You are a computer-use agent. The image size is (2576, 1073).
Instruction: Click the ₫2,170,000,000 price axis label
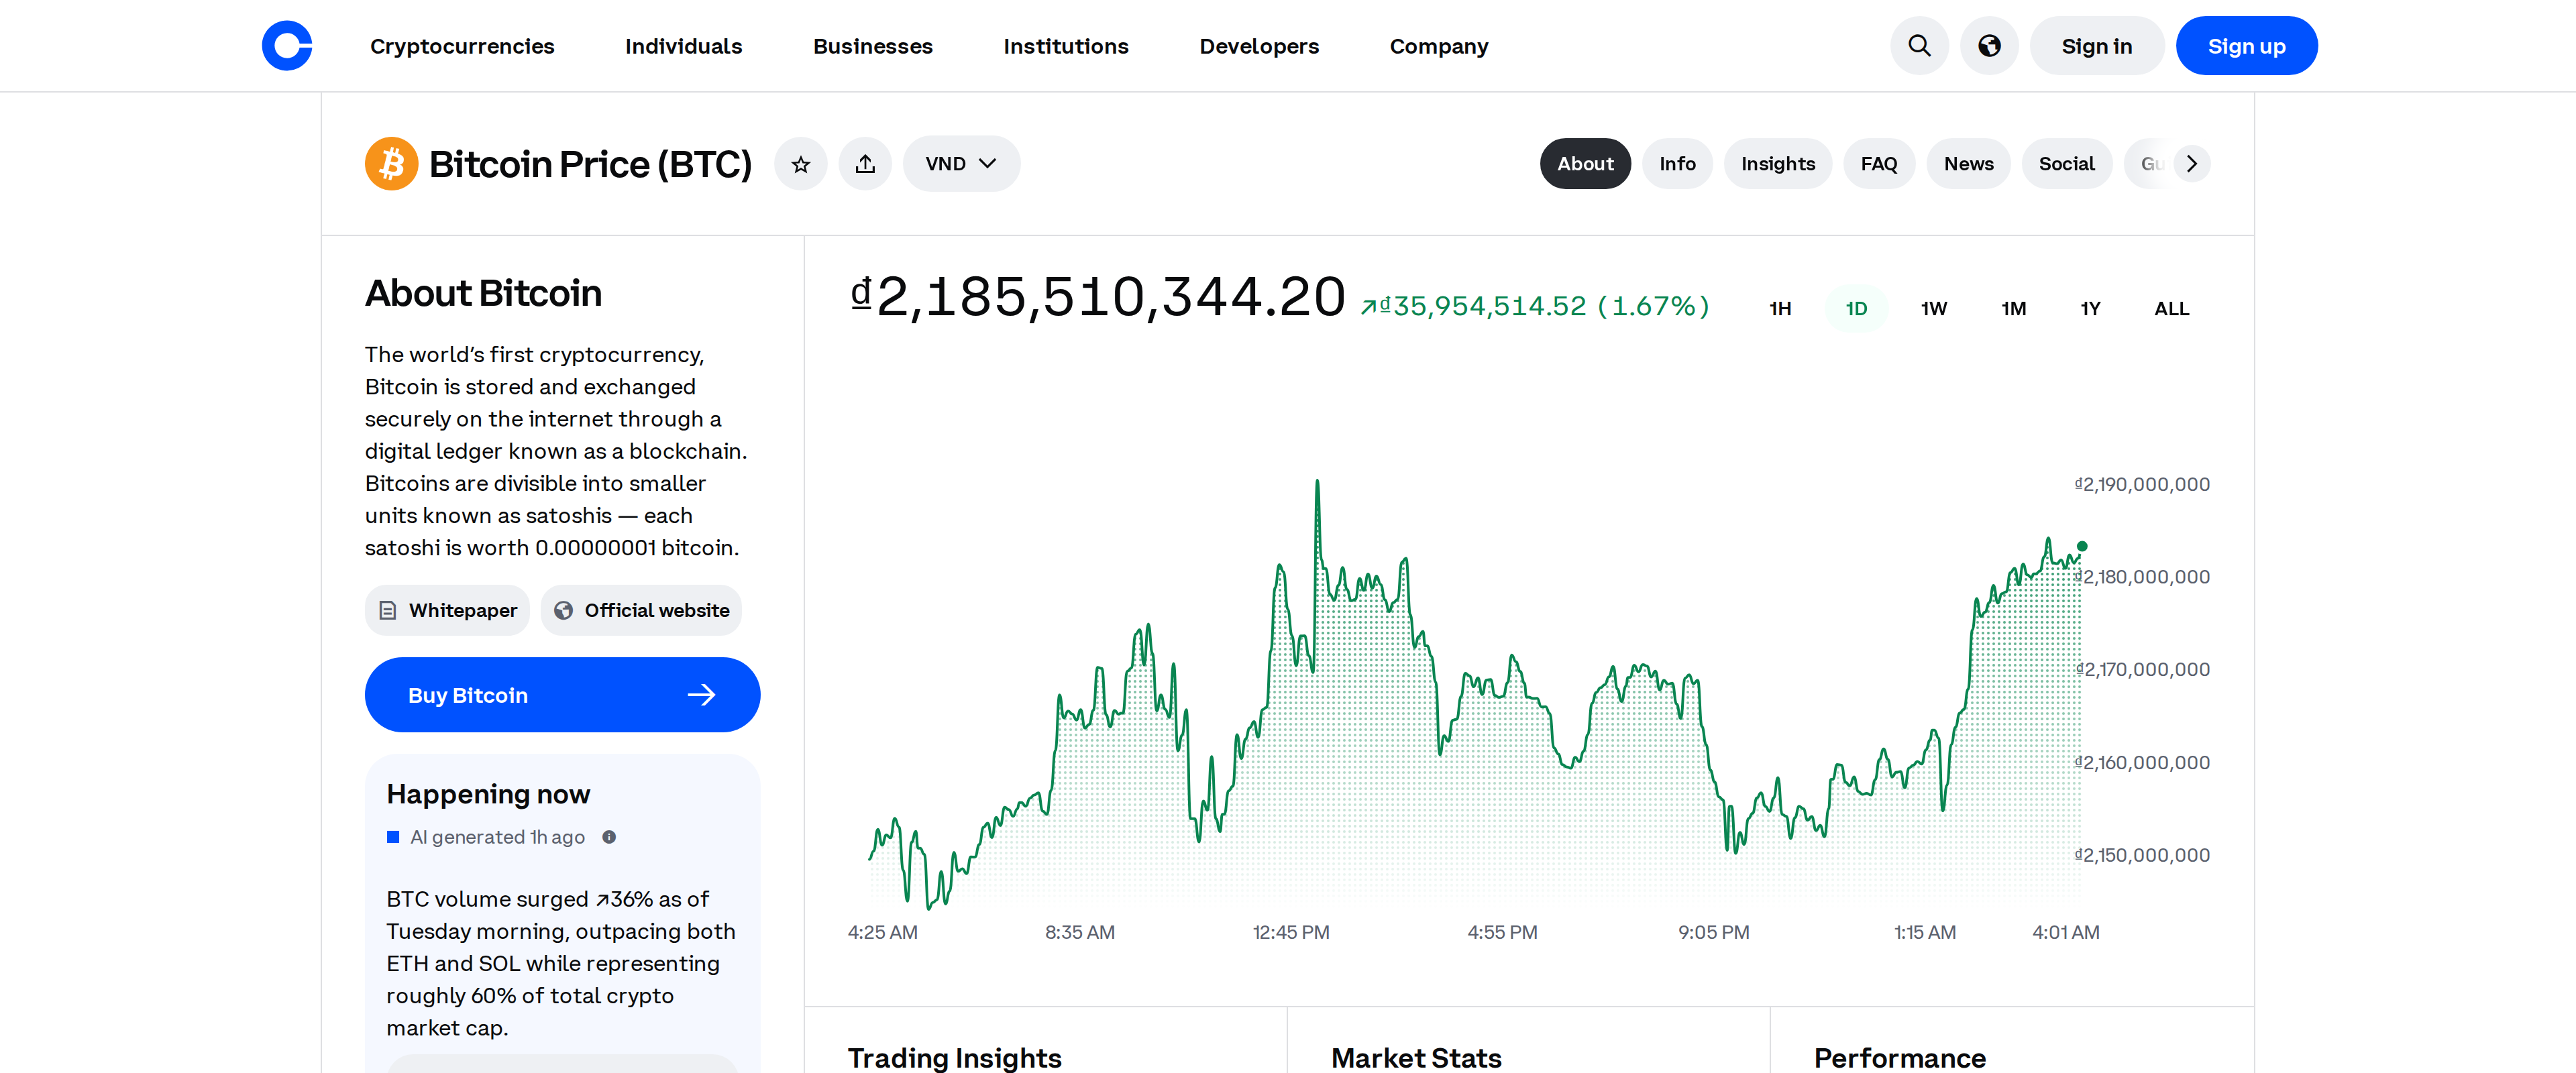tap(2142, 670)
